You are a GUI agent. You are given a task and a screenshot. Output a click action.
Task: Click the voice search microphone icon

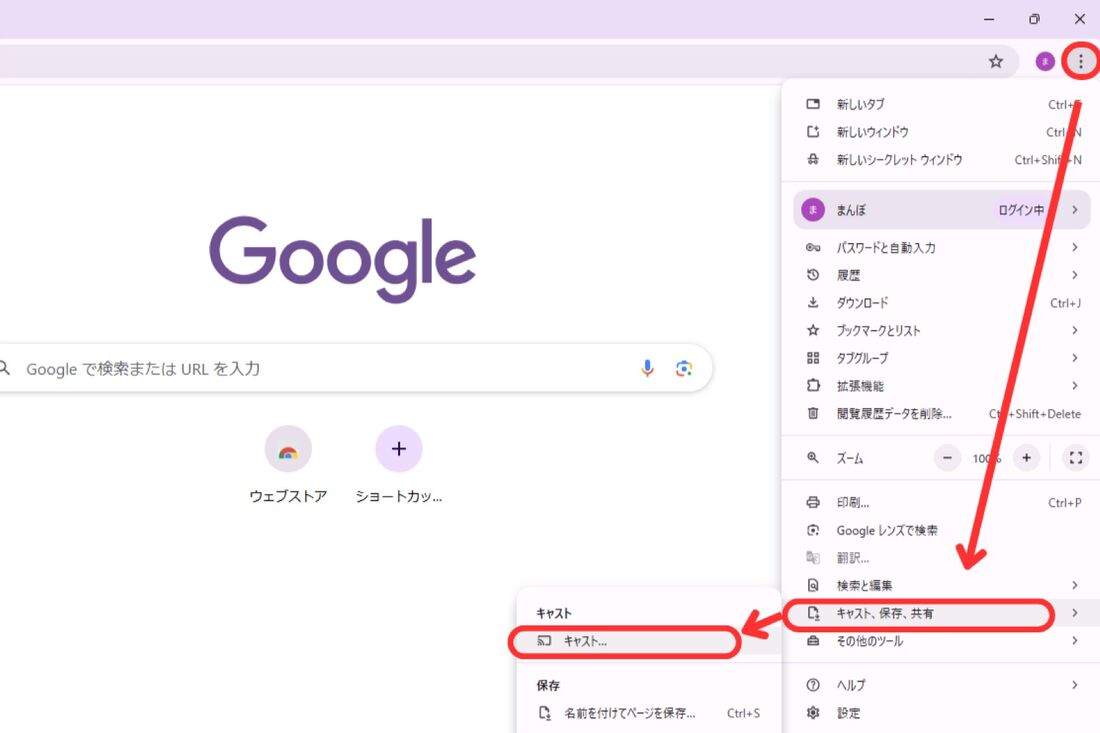point(647,369)
